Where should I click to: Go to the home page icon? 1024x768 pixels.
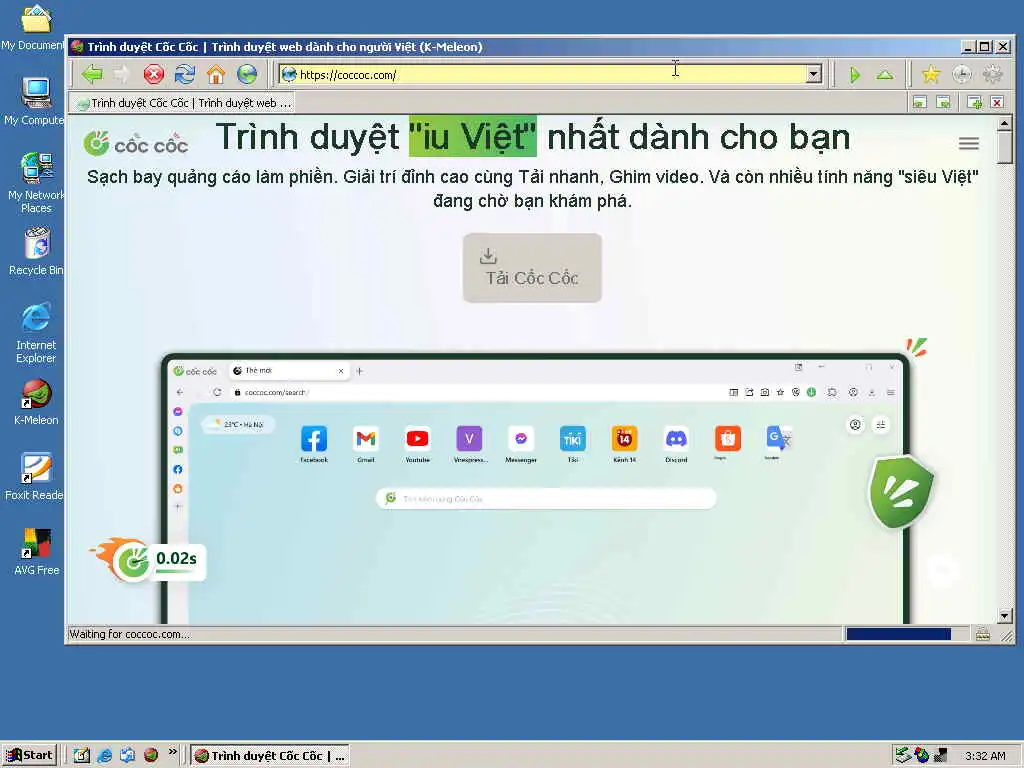216,74
